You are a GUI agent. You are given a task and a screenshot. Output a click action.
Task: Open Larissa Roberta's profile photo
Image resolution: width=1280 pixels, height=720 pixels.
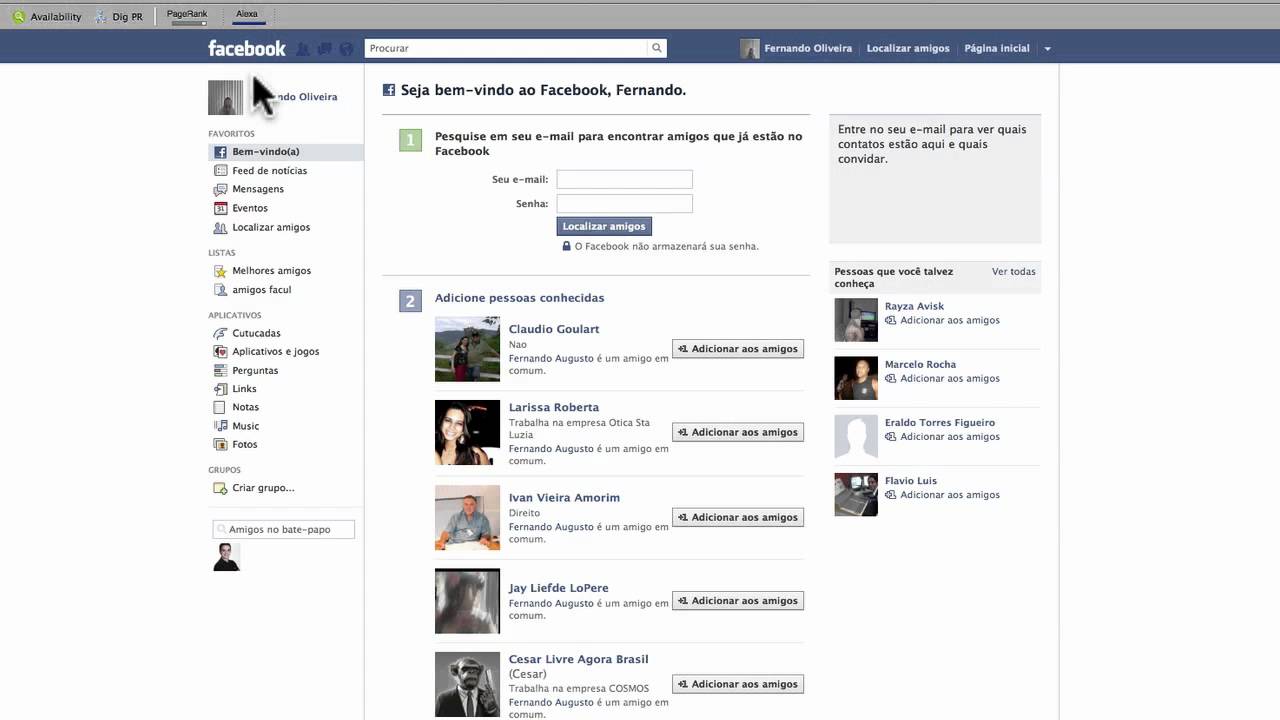coord(467,432)
